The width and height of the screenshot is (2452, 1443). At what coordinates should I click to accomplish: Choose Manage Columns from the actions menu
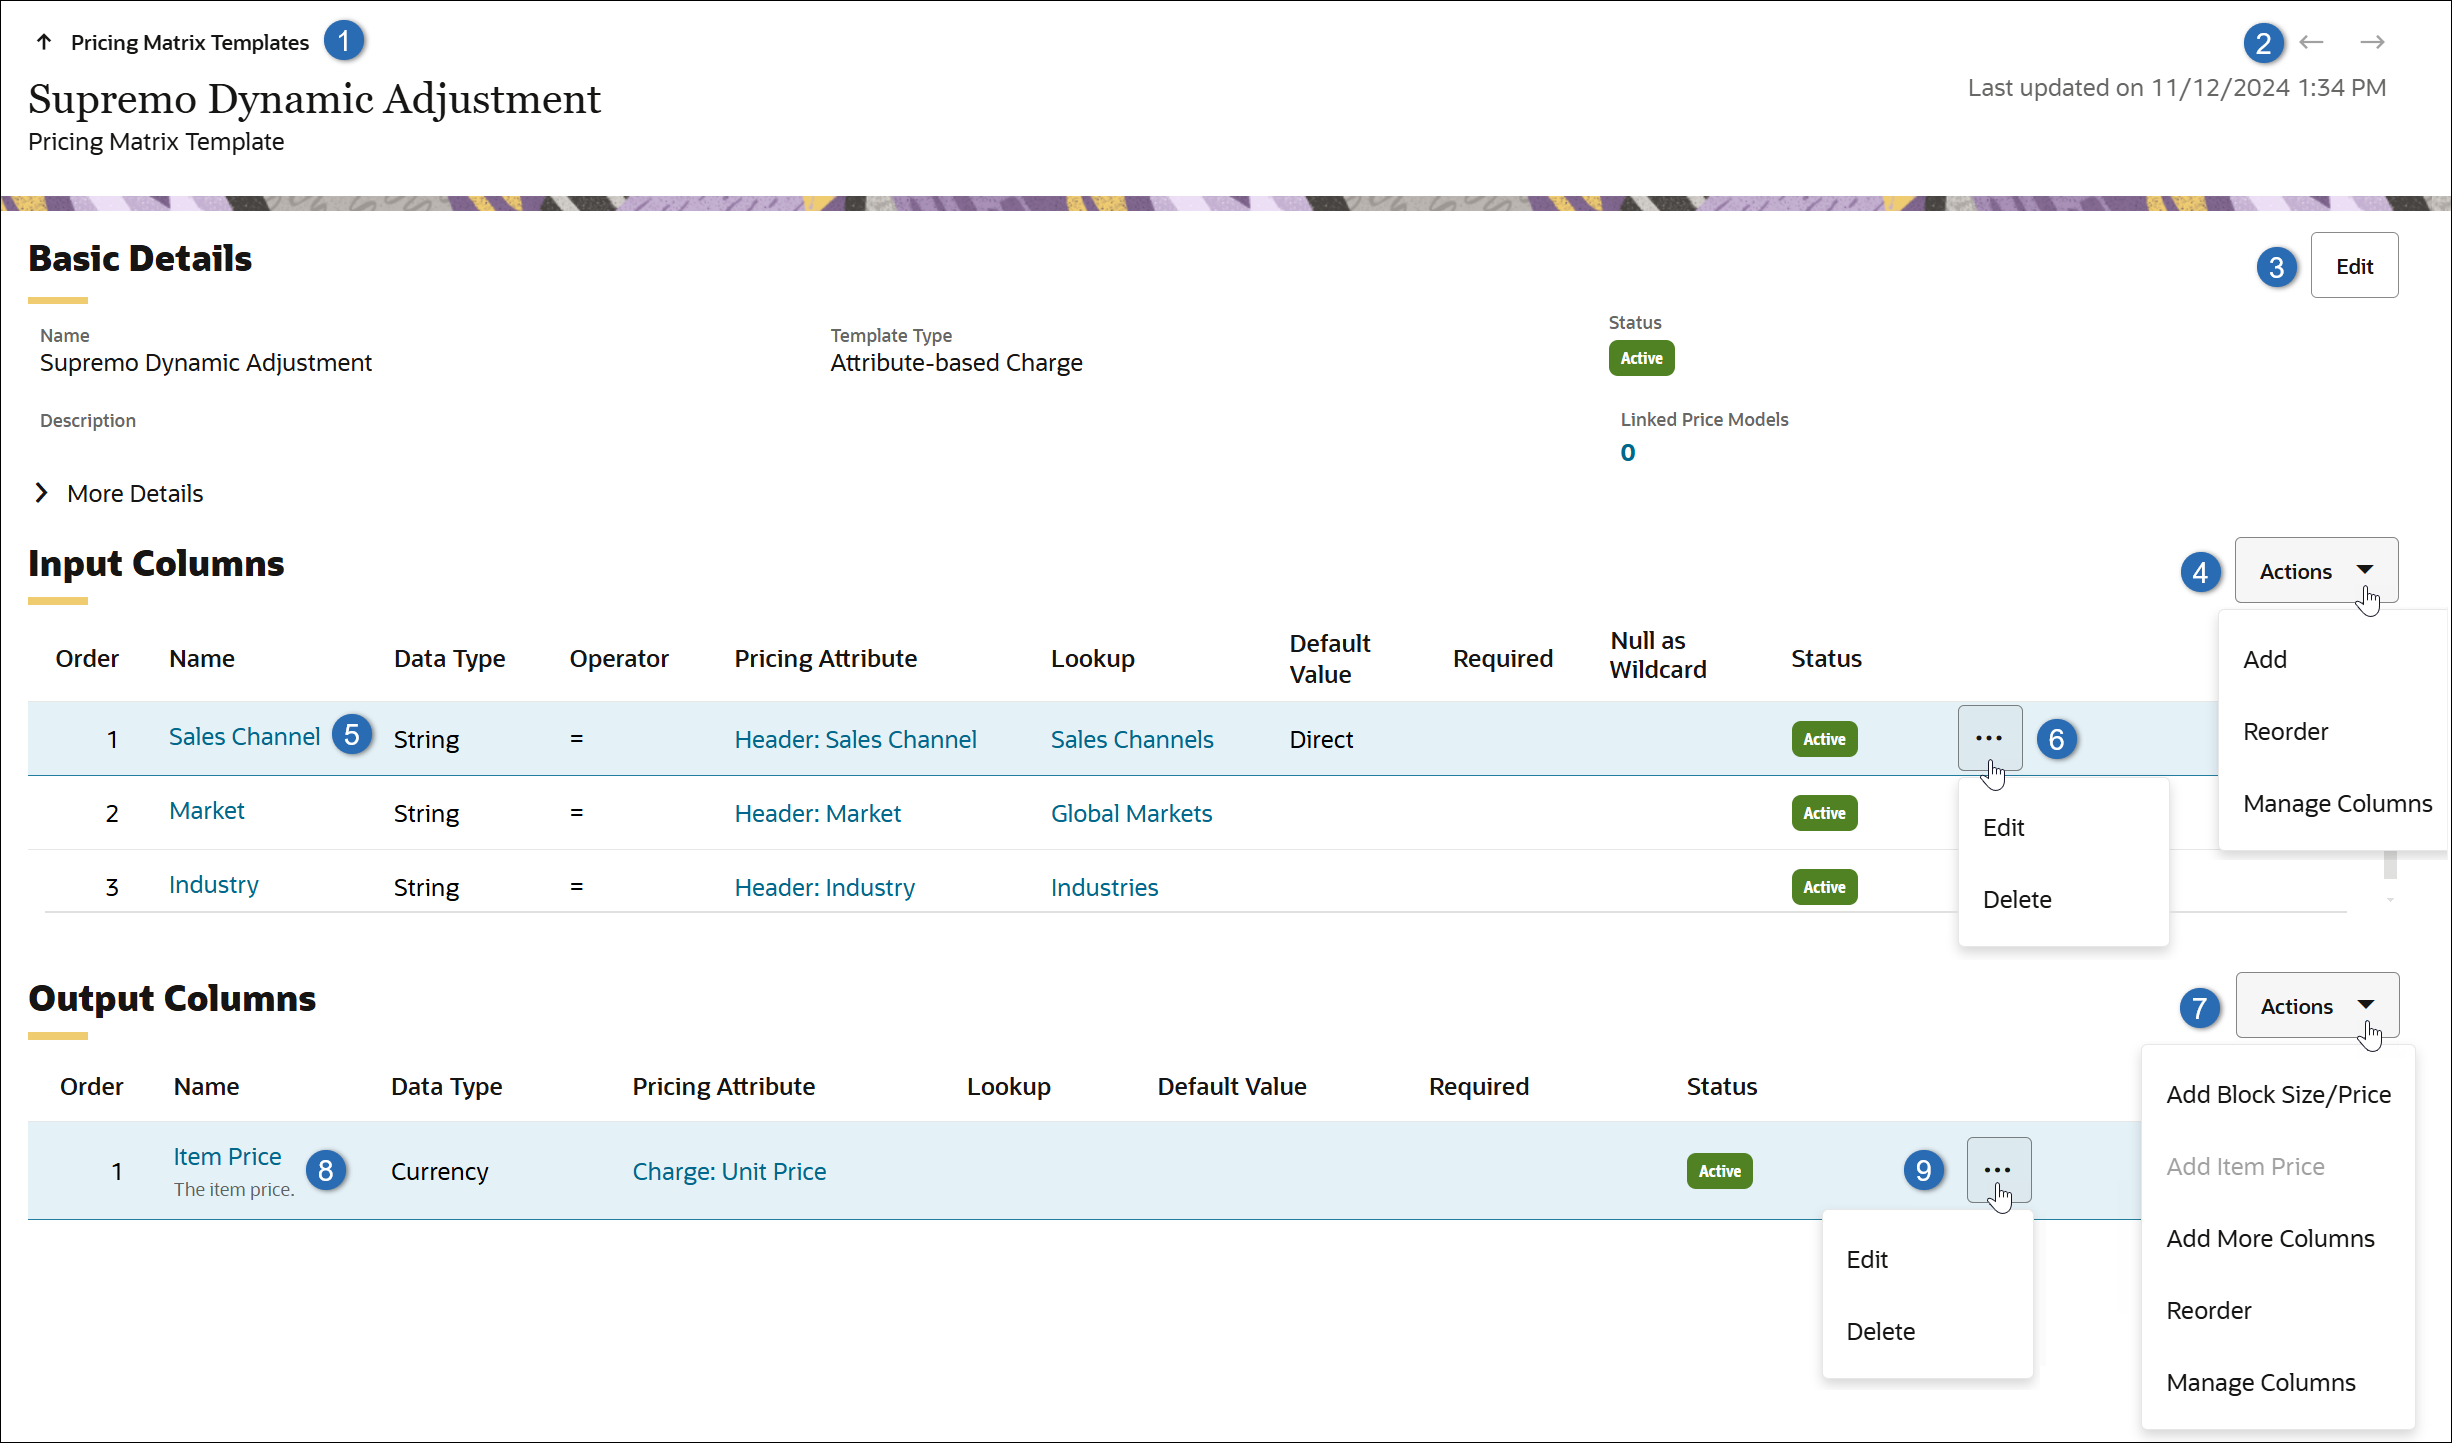2338,803
